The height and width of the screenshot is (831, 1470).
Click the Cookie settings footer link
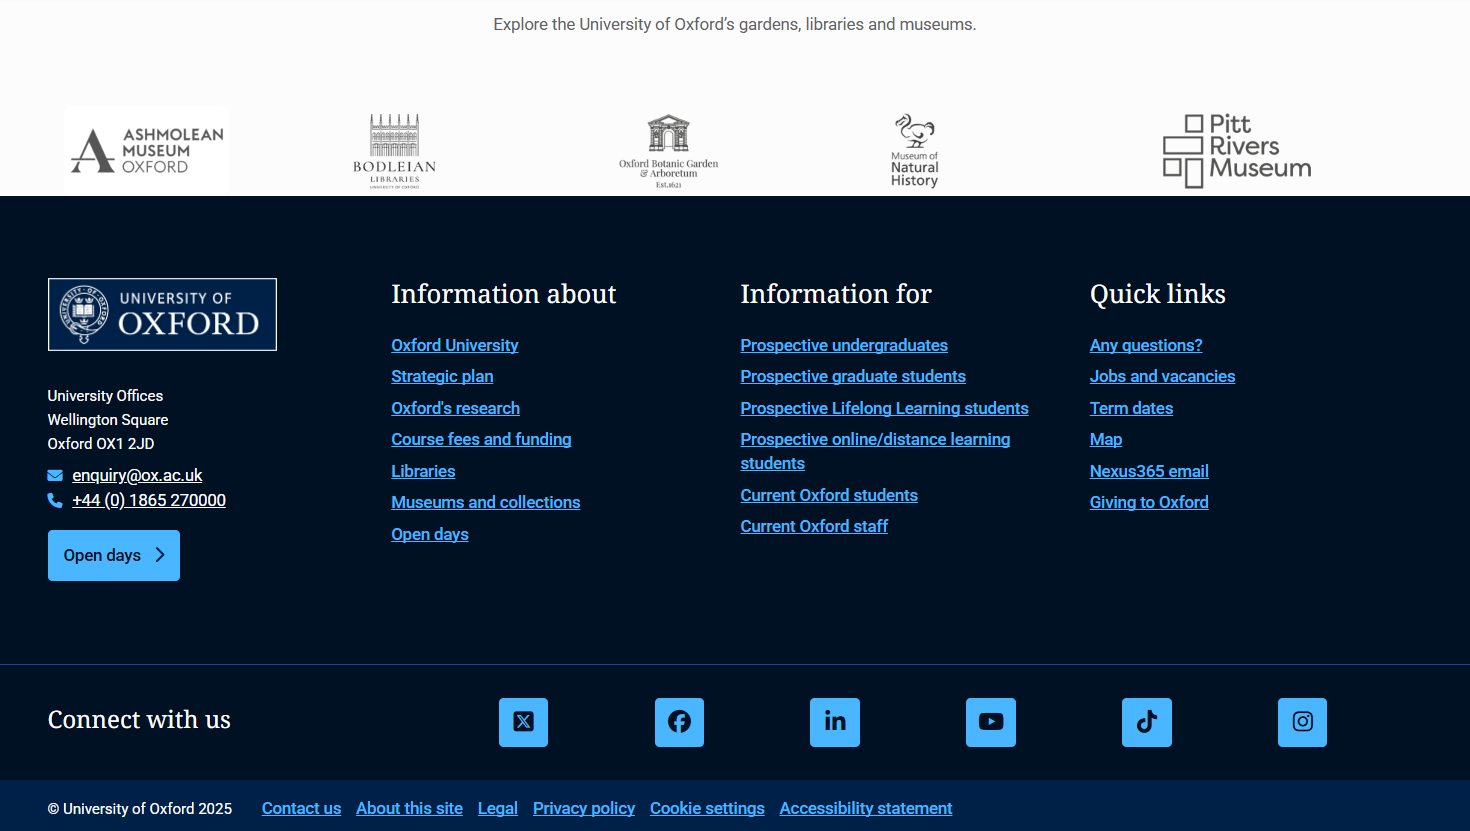[x=707, y=808]
